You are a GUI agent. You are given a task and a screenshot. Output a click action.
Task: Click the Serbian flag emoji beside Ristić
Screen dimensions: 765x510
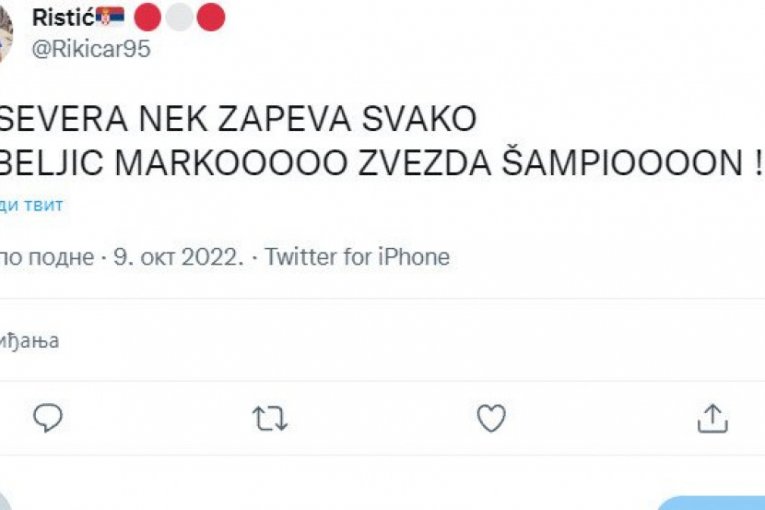pyautogui.click(x=110, y=17)
